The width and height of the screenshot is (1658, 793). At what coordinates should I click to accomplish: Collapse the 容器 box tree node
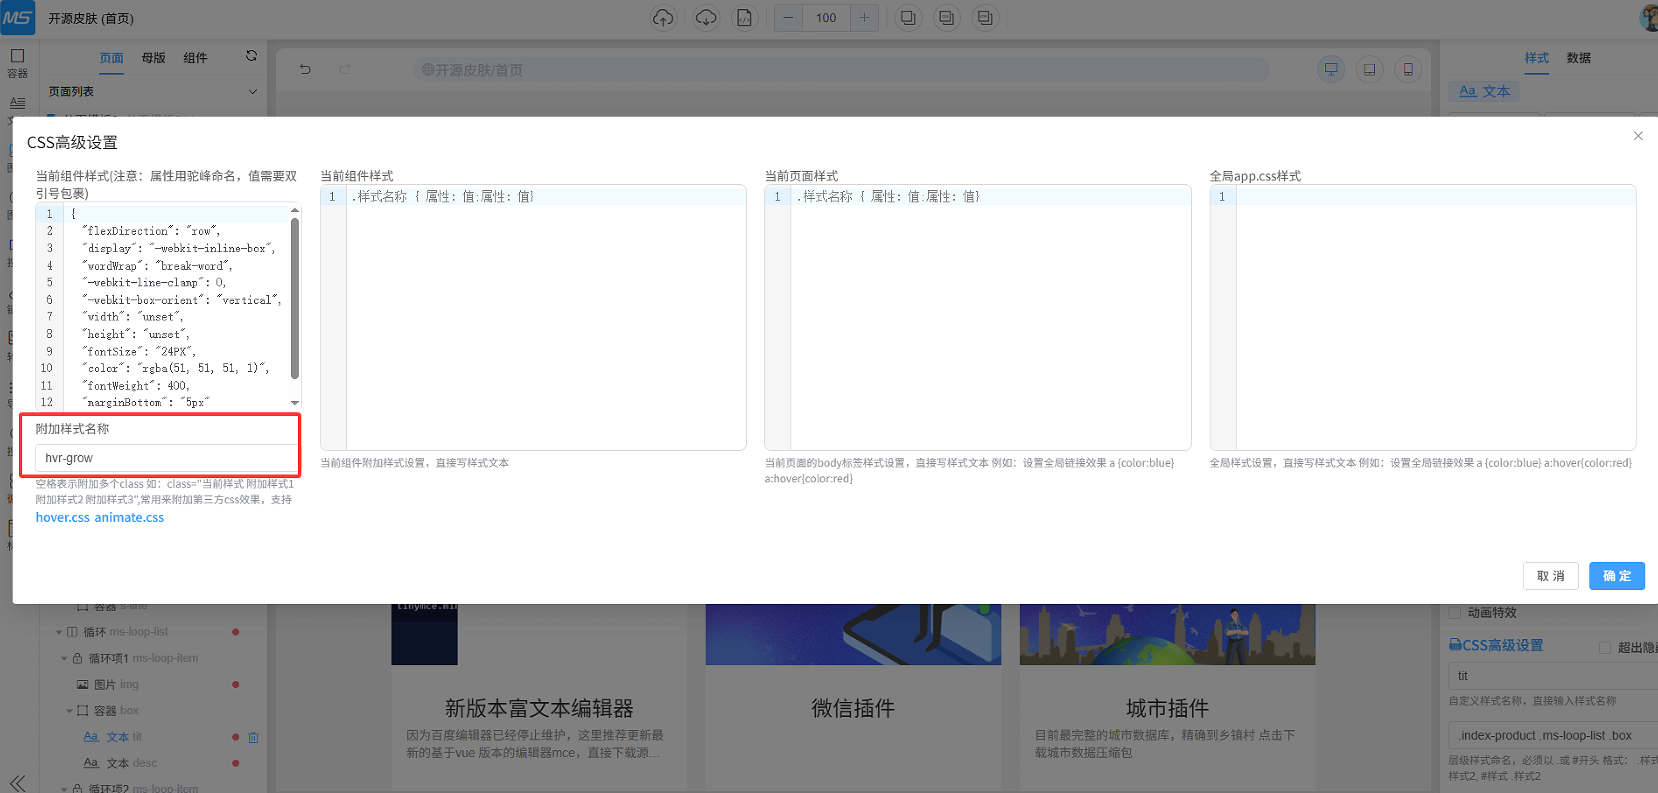(69, 711)
